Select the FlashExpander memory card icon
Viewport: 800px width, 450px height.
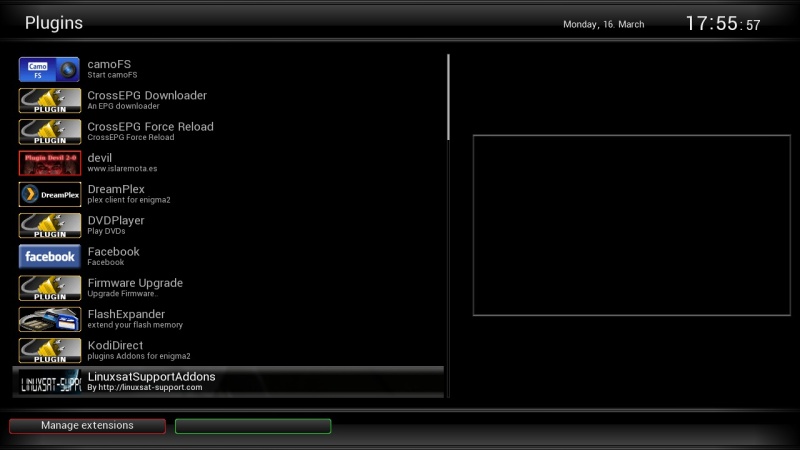click(49, 319)
